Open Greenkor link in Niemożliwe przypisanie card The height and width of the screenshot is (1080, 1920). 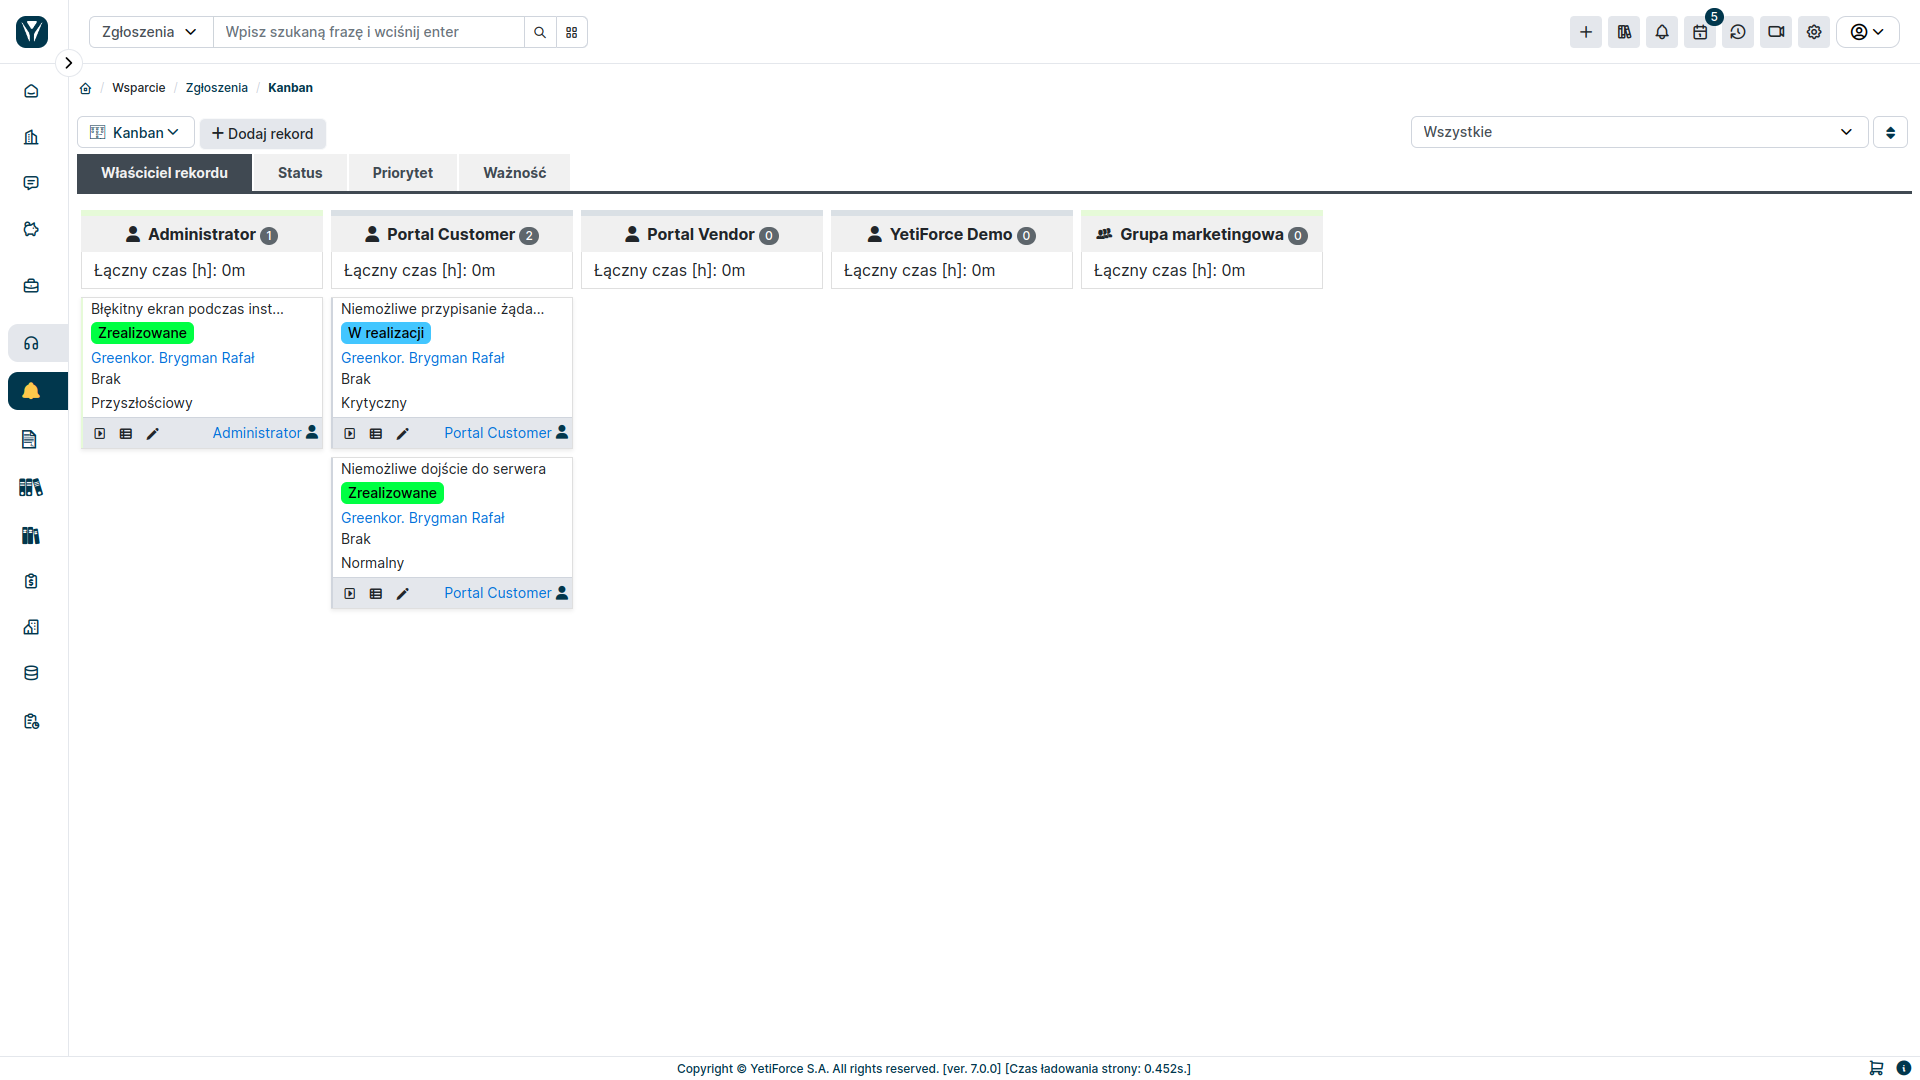423,358
